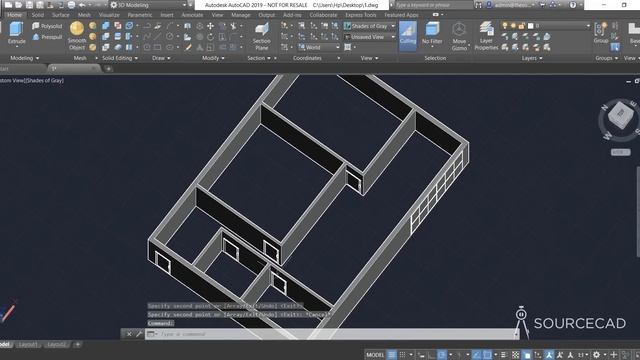Toggle grid display in status bar

tap(392, 355)
